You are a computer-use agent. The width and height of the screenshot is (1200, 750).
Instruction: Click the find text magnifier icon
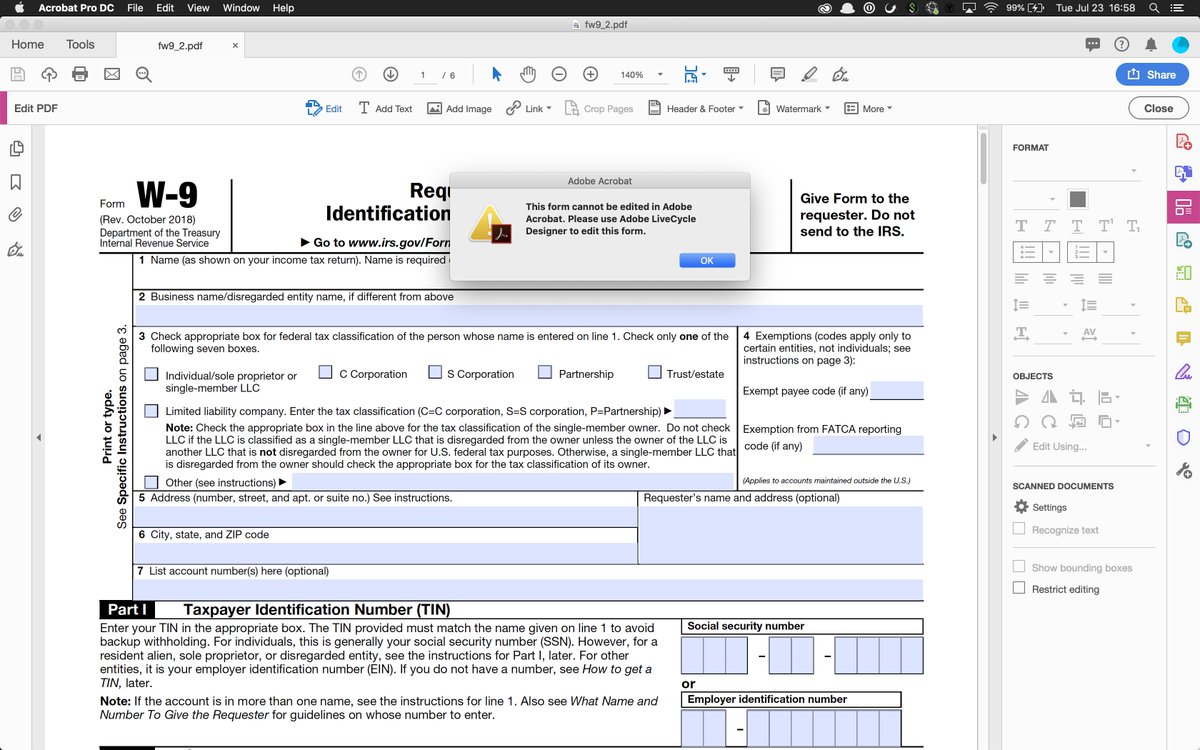point(143,74)
